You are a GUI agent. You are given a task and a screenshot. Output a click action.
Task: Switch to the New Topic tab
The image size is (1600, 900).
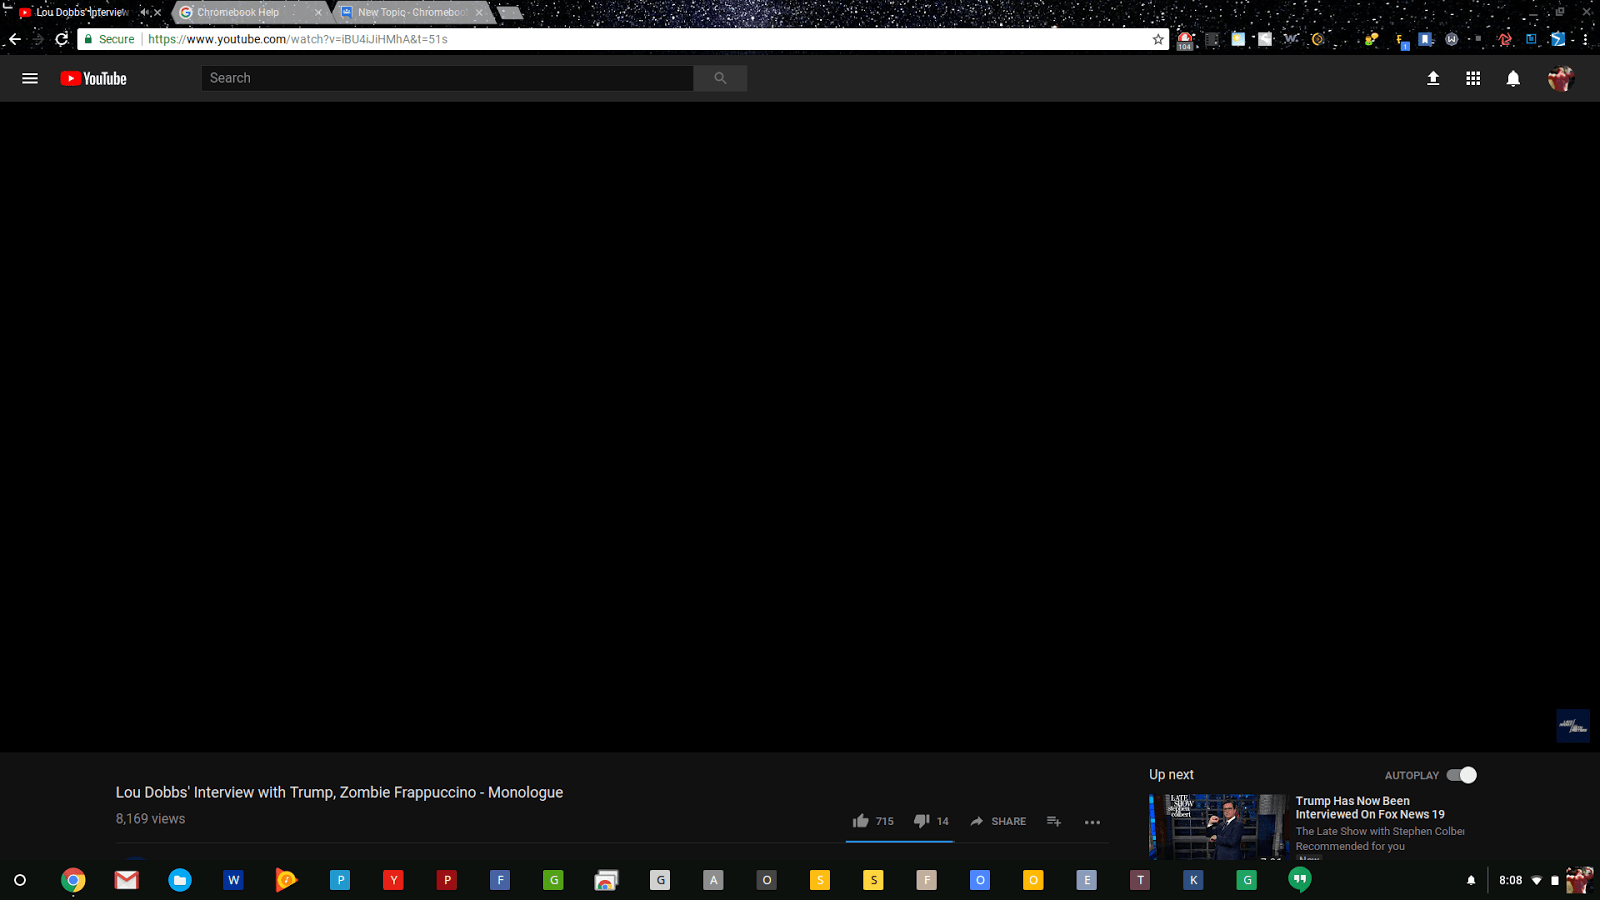pyautogui.click(x=411, y=13)
